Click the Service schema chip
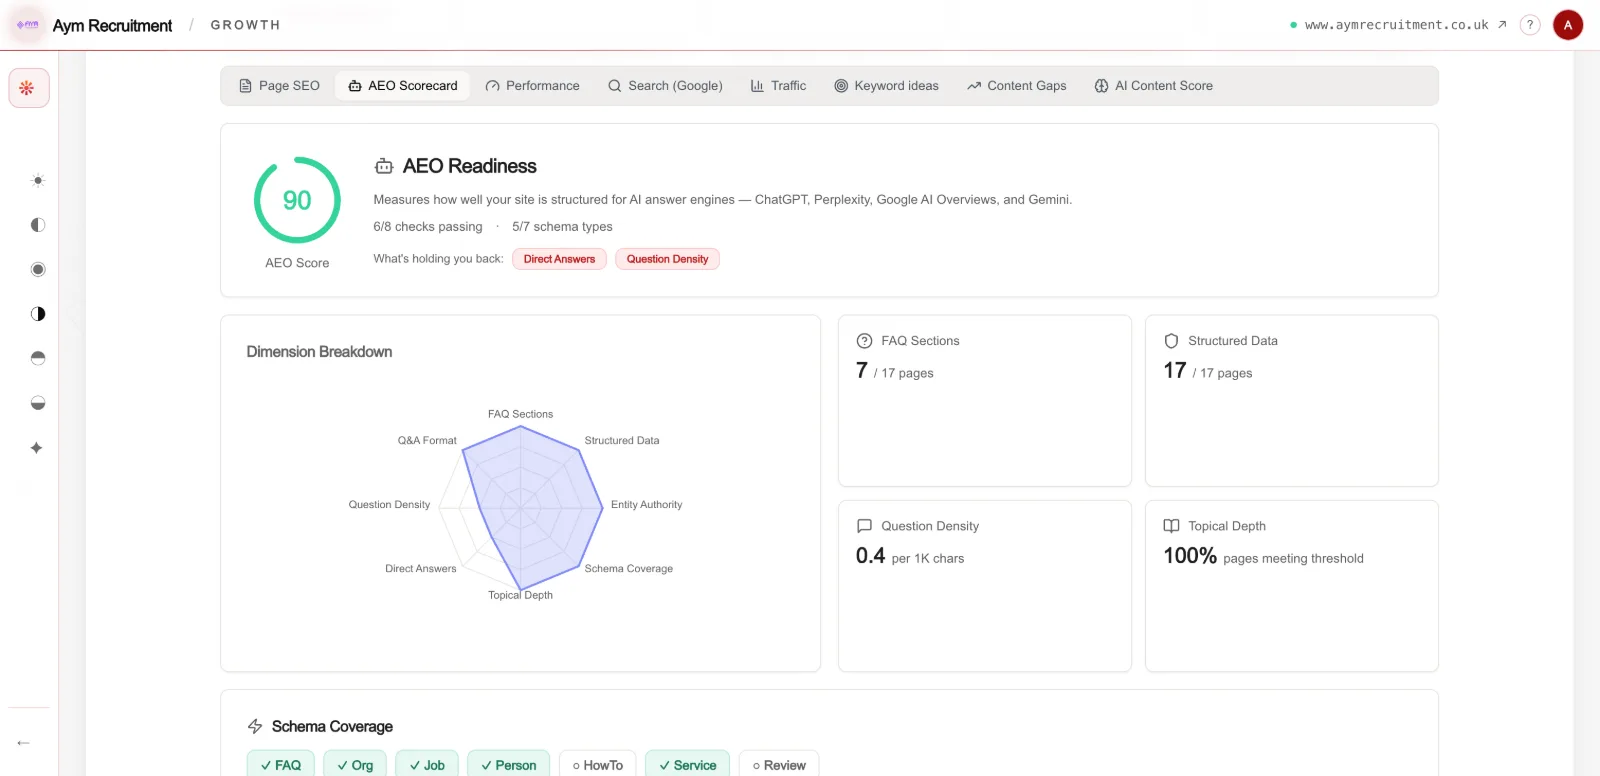 coord(688,764)
